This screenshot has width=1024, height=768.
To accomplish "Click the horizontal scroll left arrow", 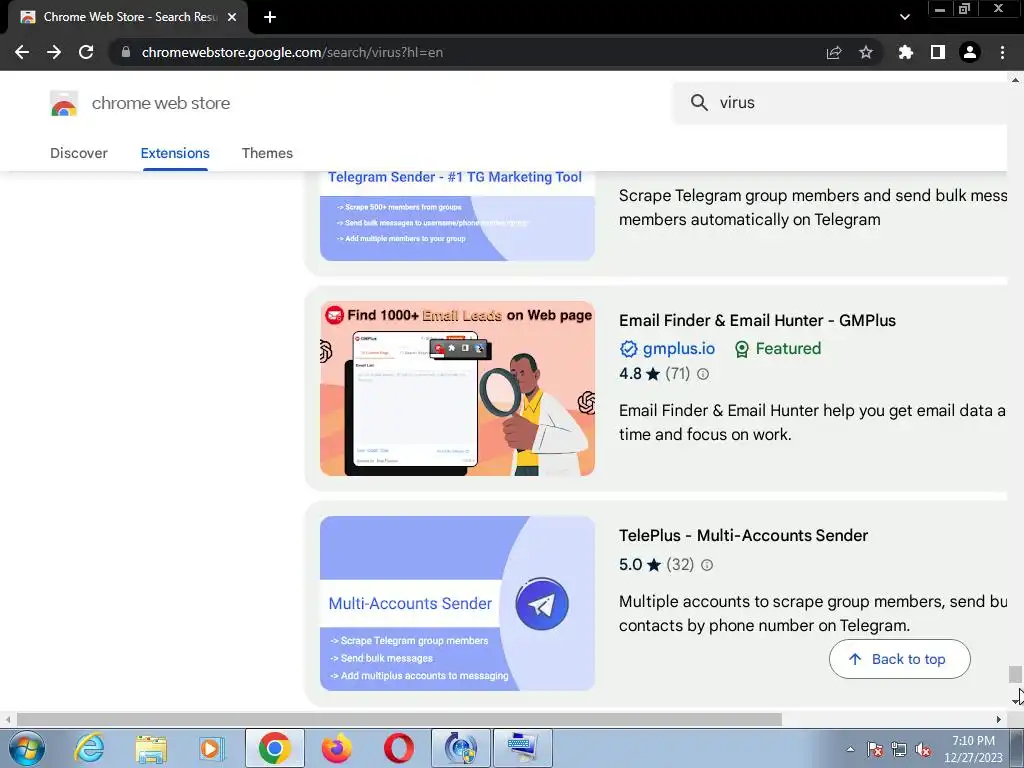I will click(8, 720).
